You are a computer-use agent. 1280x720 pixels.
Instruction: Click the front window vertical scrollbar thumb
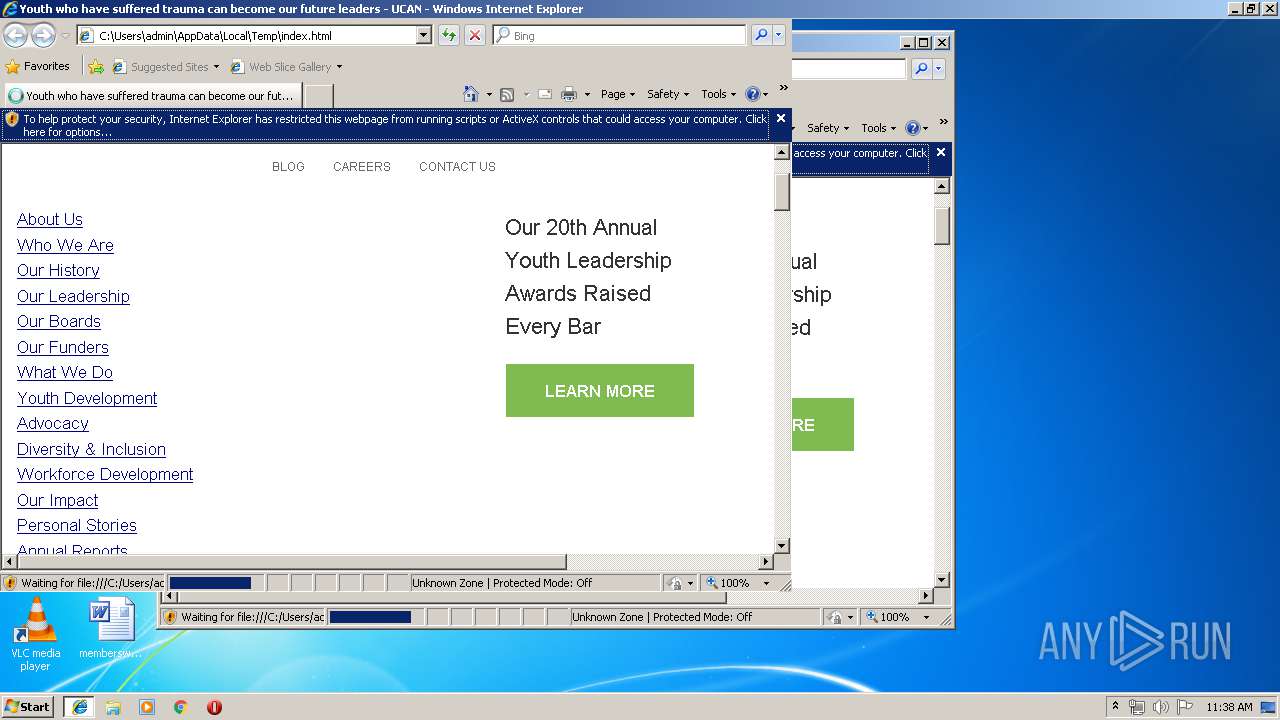[782, 192]
